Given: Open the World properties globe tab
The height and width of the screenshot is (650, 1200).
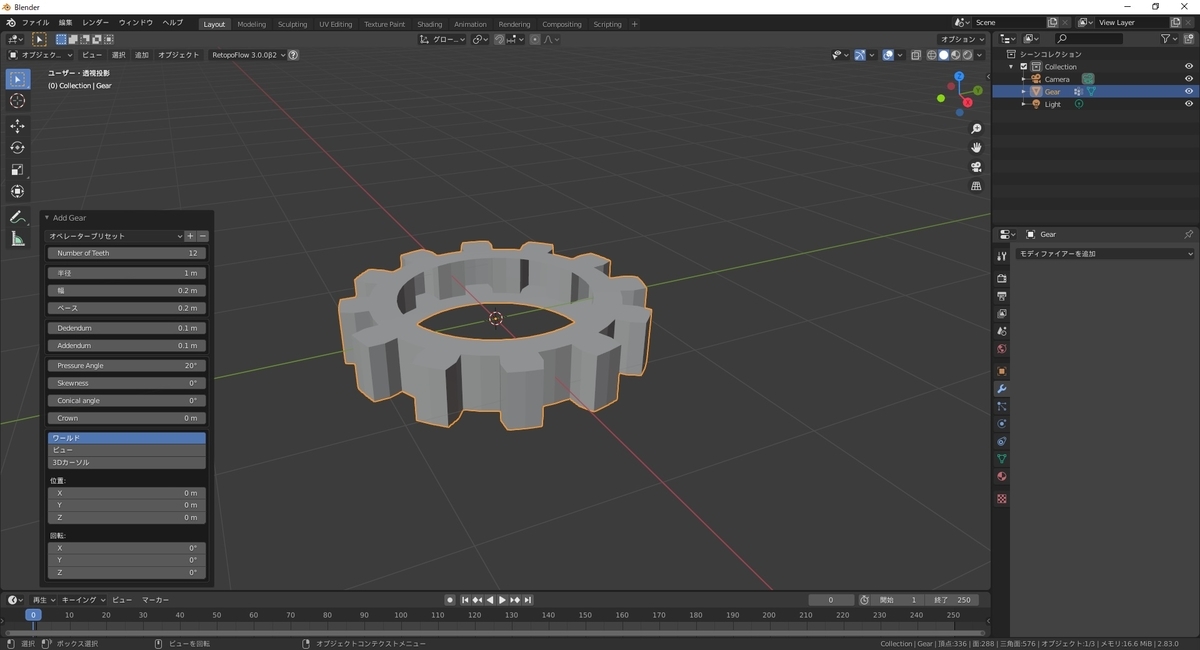Looking at the screenshot, I should coord(1001,349).
